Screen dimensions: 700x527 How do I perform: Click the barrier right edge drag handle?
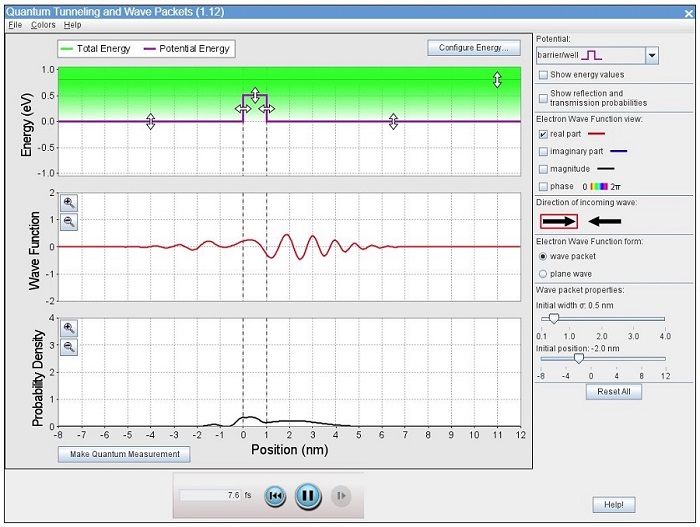coord(267,109)
